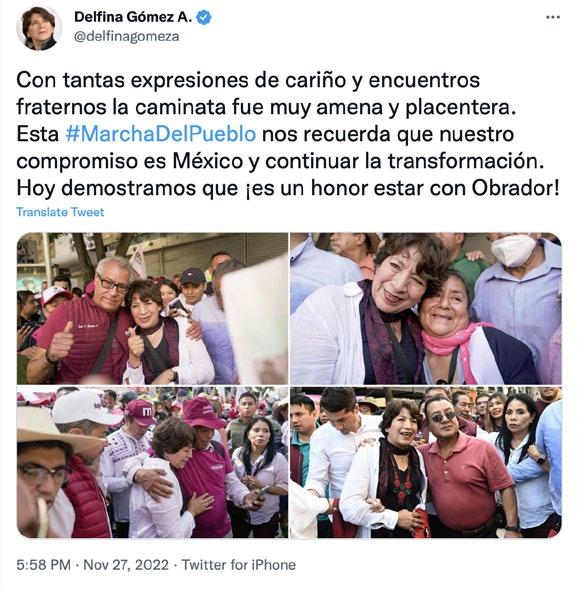Click the Nov 27, 2022 date
The height and width of the screenshot is (589, 577).
pyautogui.click(x=126, y=565)
